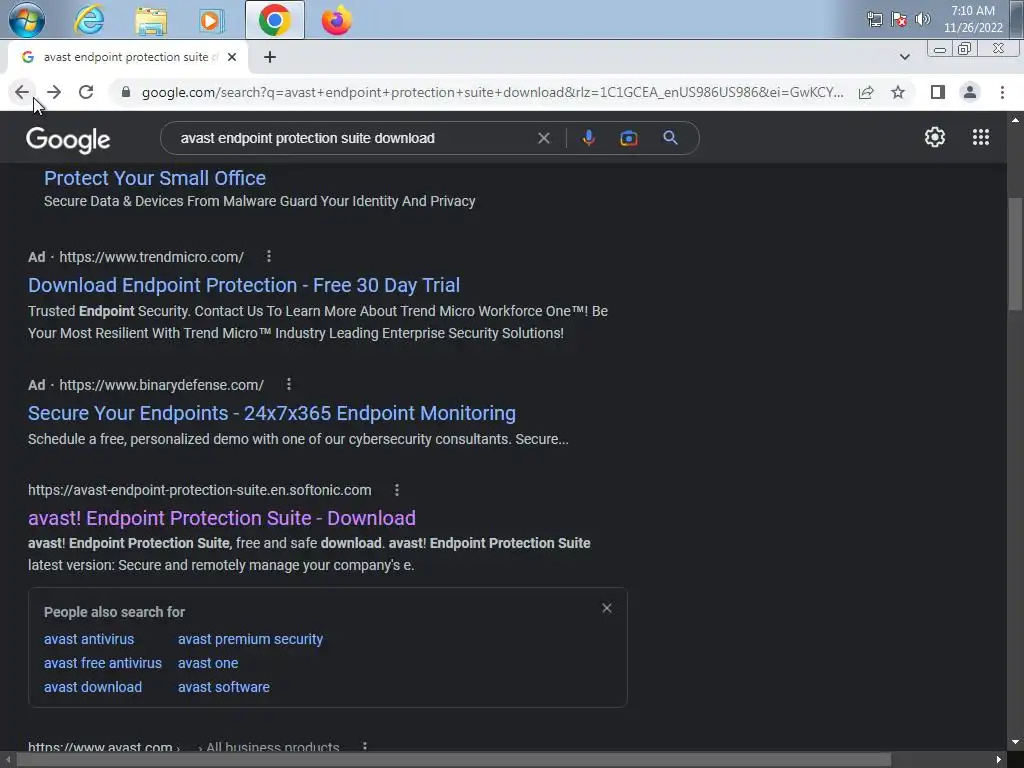
Task: Launch Firefox from the taskbar
Action: point(336,20)
